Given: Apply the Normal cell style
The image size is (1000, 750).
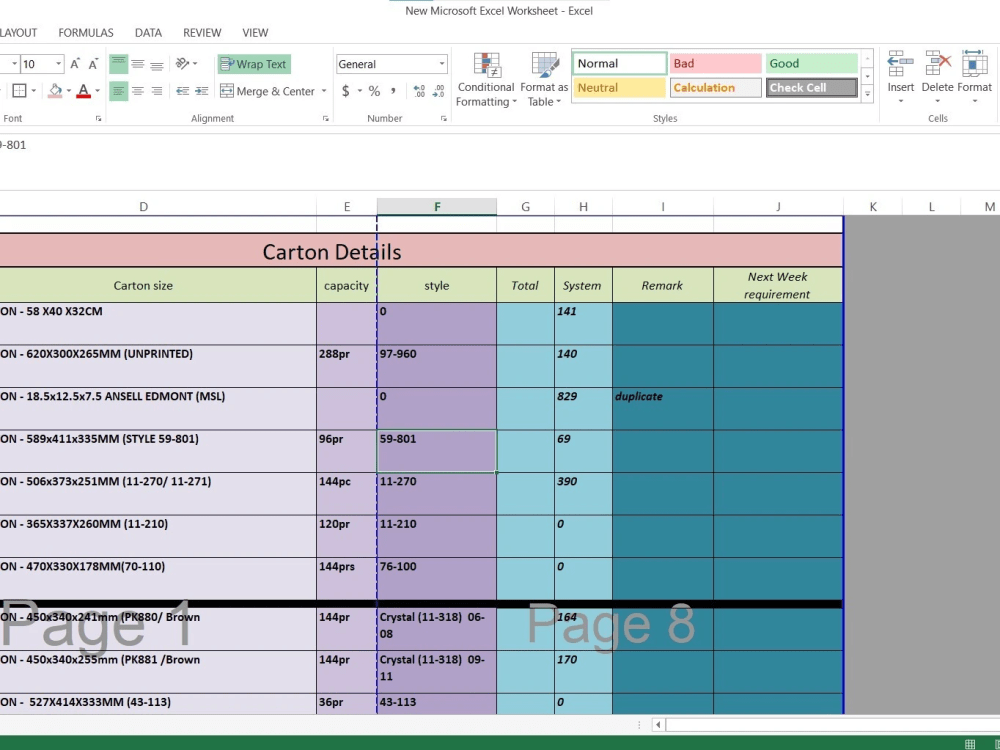Looking at the screenshot, I should [x=619, y=63].
